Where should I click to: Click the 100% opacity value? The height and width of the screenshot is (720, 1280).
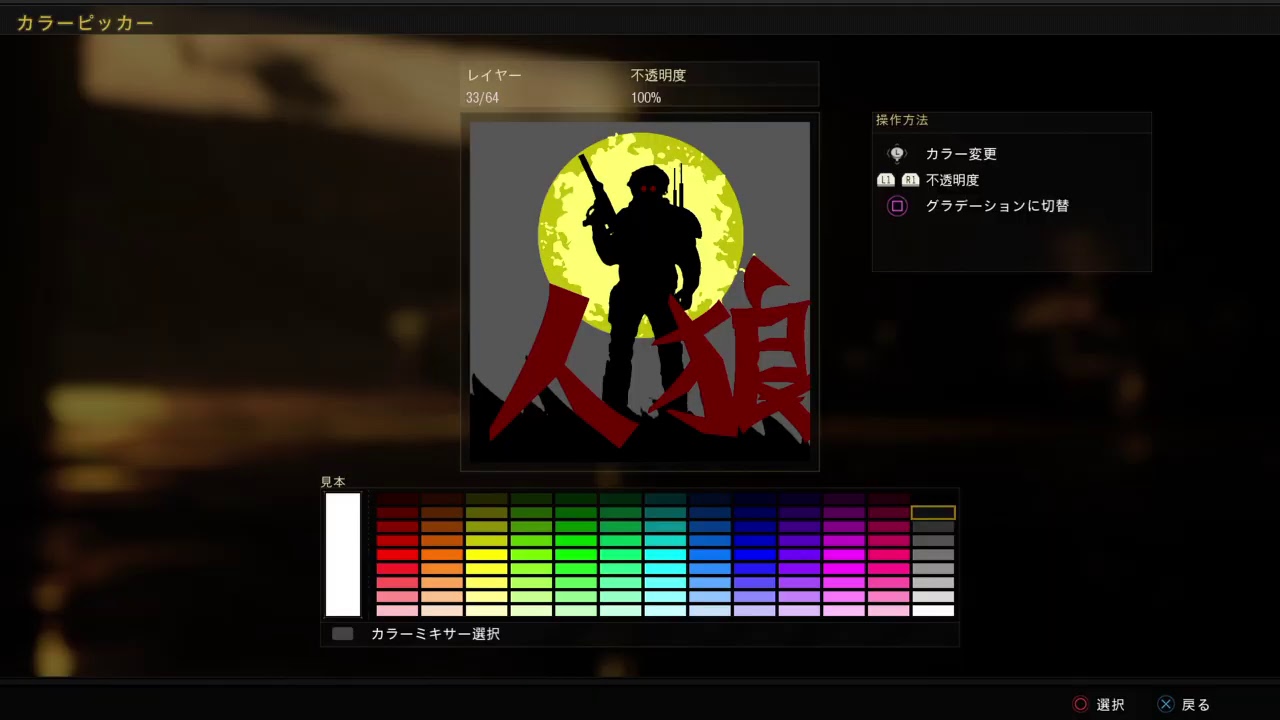point(646,98)
